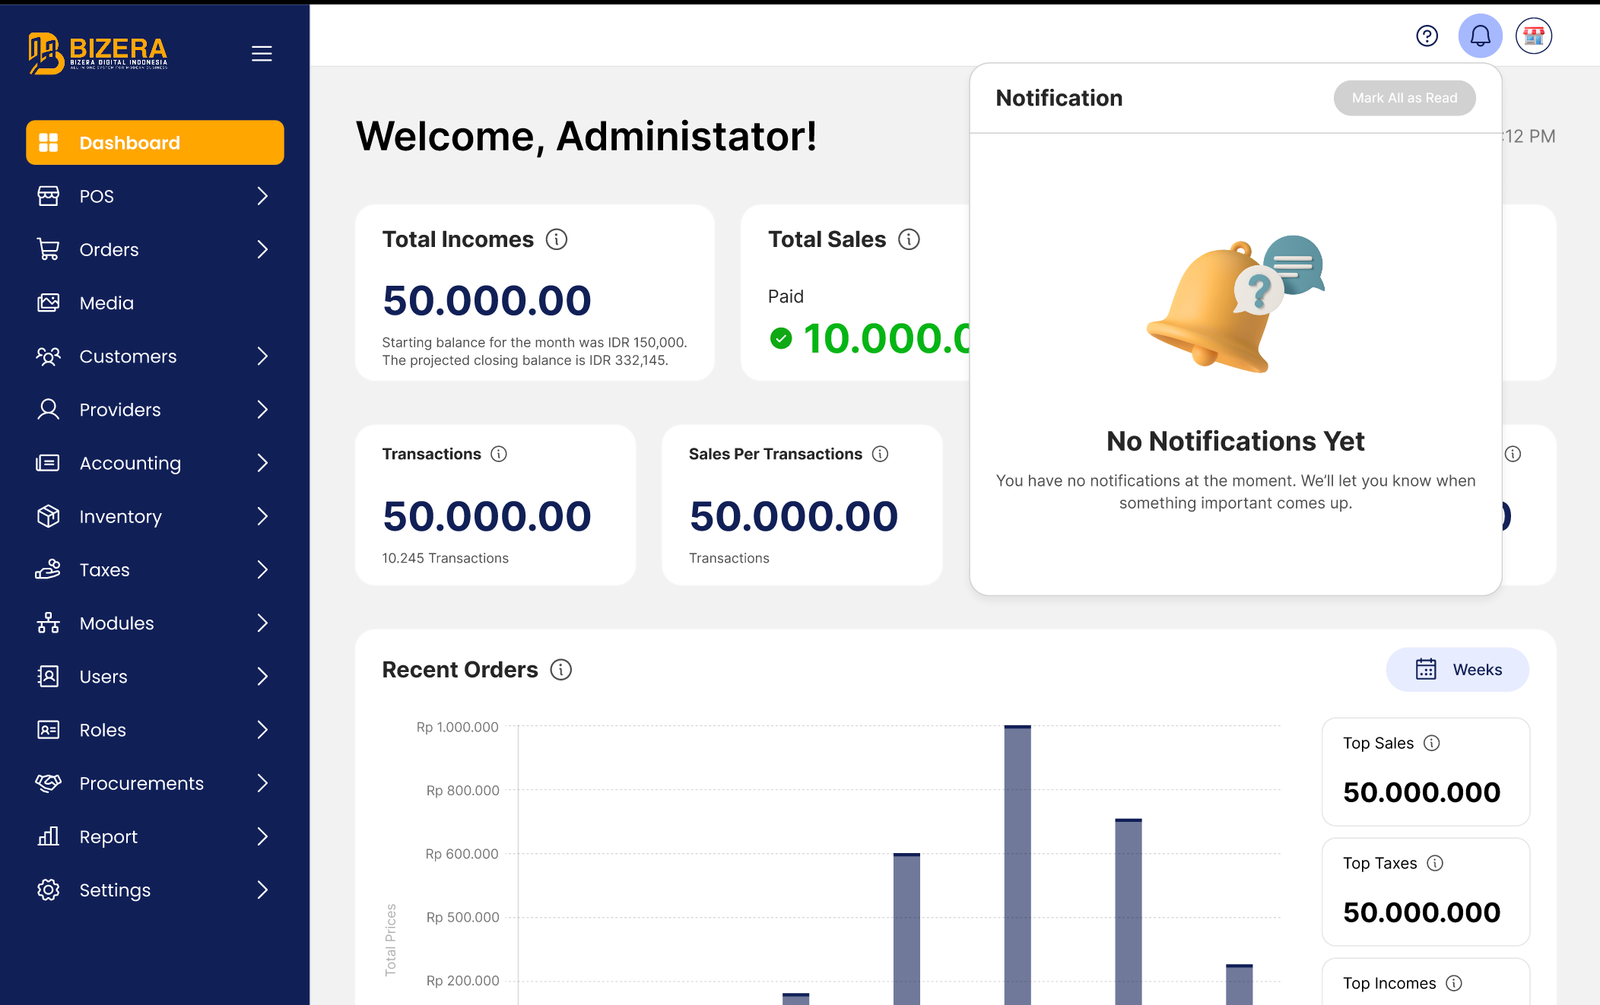
Task: Click the Report bar chart icon
Action: click(48, 836)
